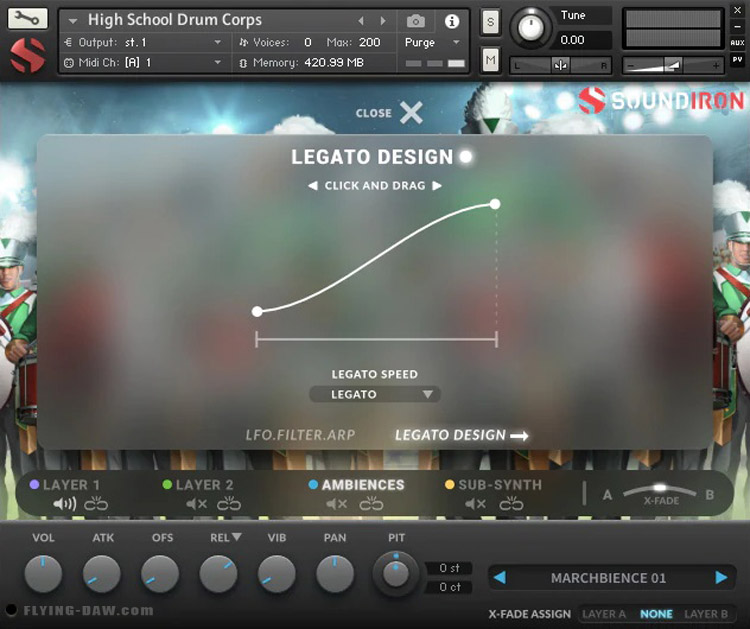Go to next ambience preset arrow
750x629 pixels.
coord(721,577)
